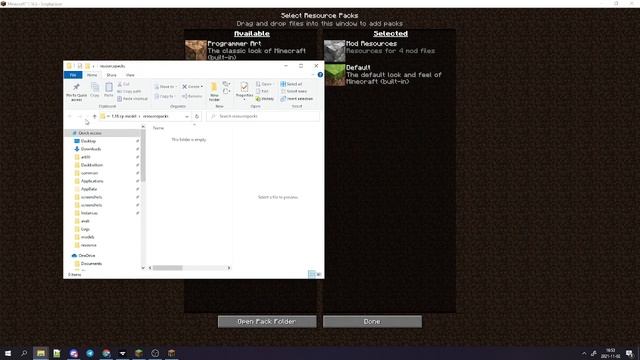Click the Back navigation arrow
Screen dimensions: 640x360
(70, 116)
